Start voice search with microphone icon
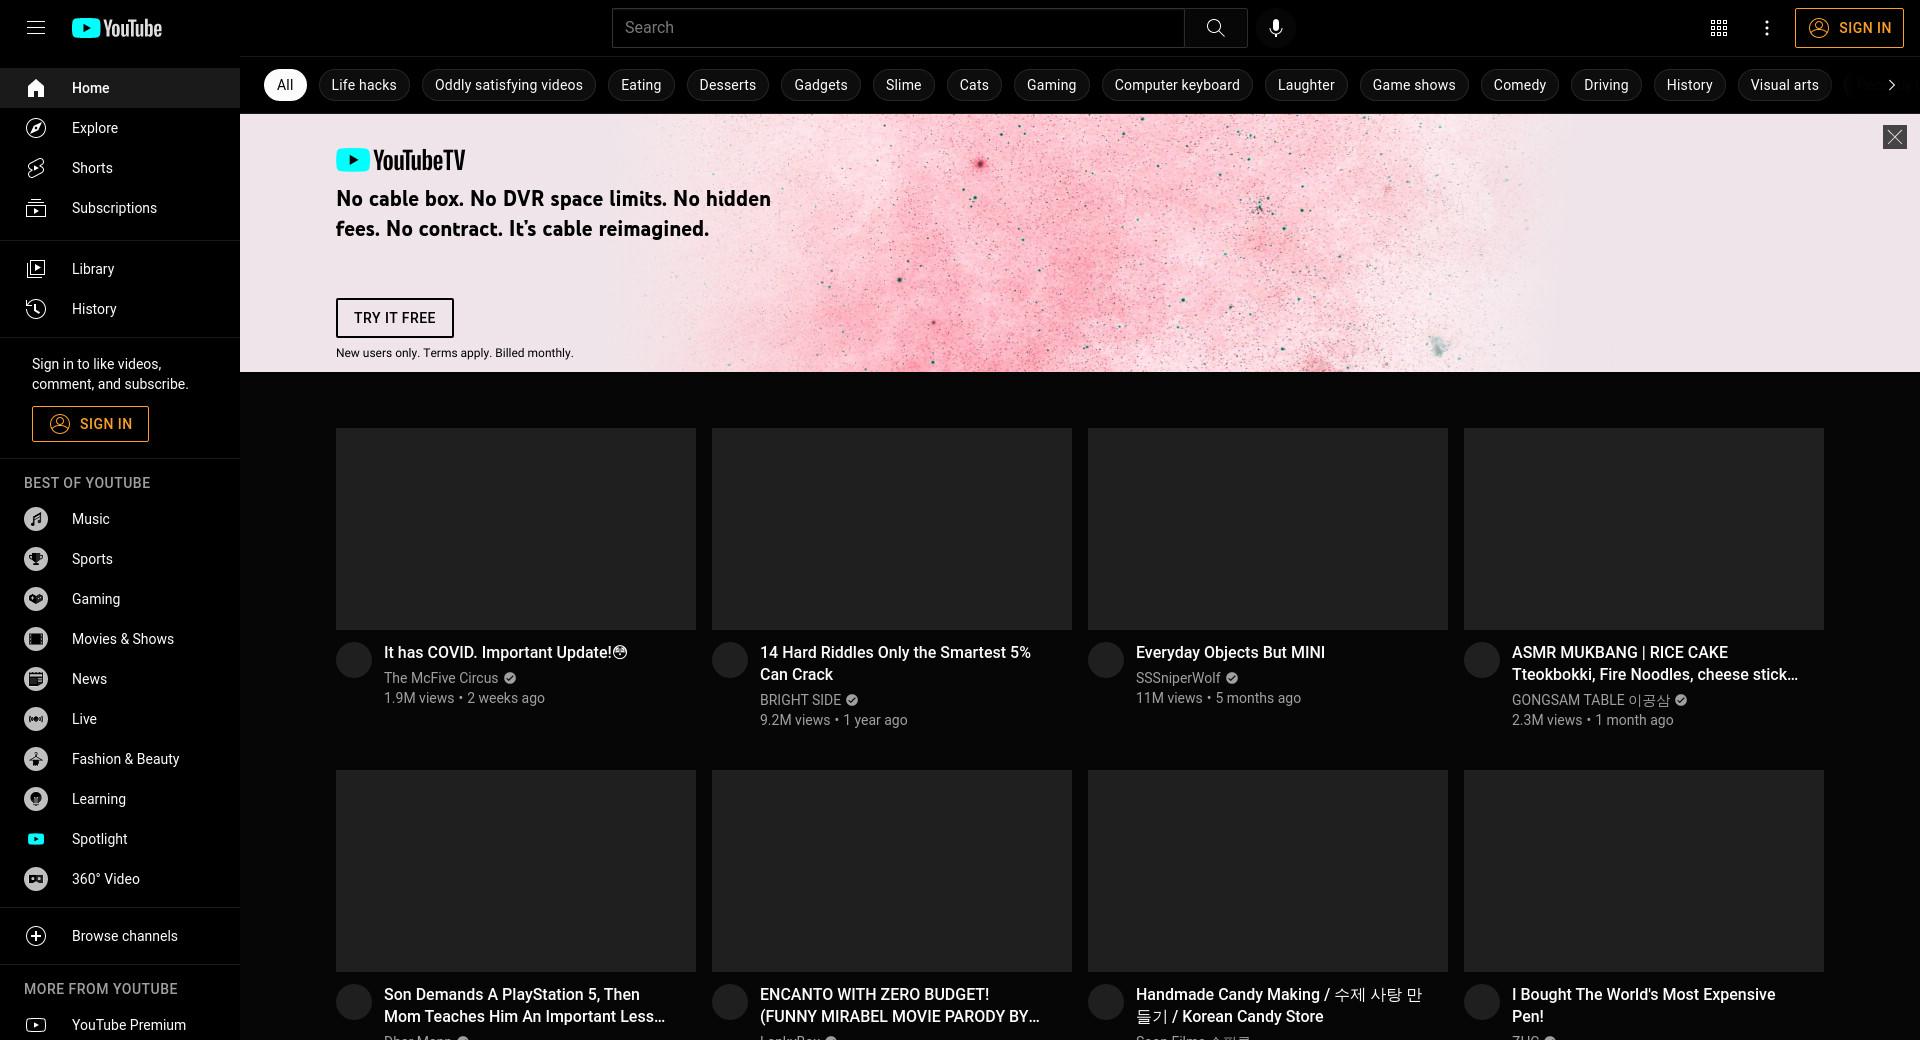The width and height of the screenshot is (1920, 1040). (x=1276, y=28)
